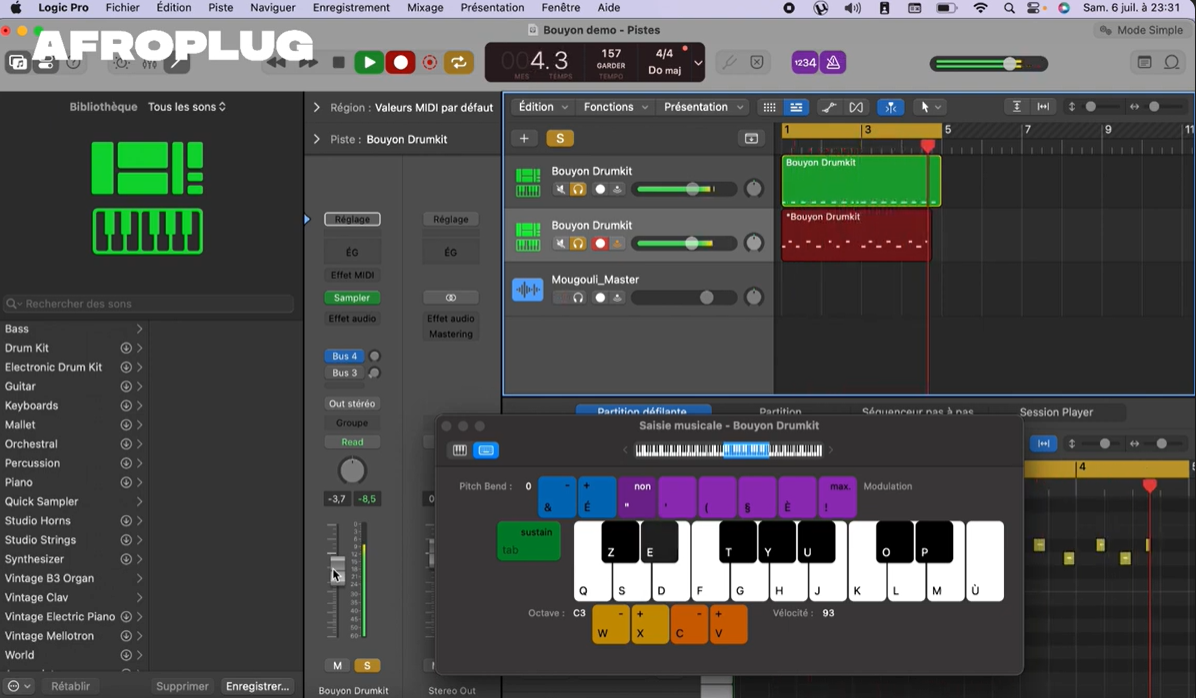The width and height of the screenshot is (1196, 698).
Task: Expand the Drum Kit library category
Action: coord(139,348)
